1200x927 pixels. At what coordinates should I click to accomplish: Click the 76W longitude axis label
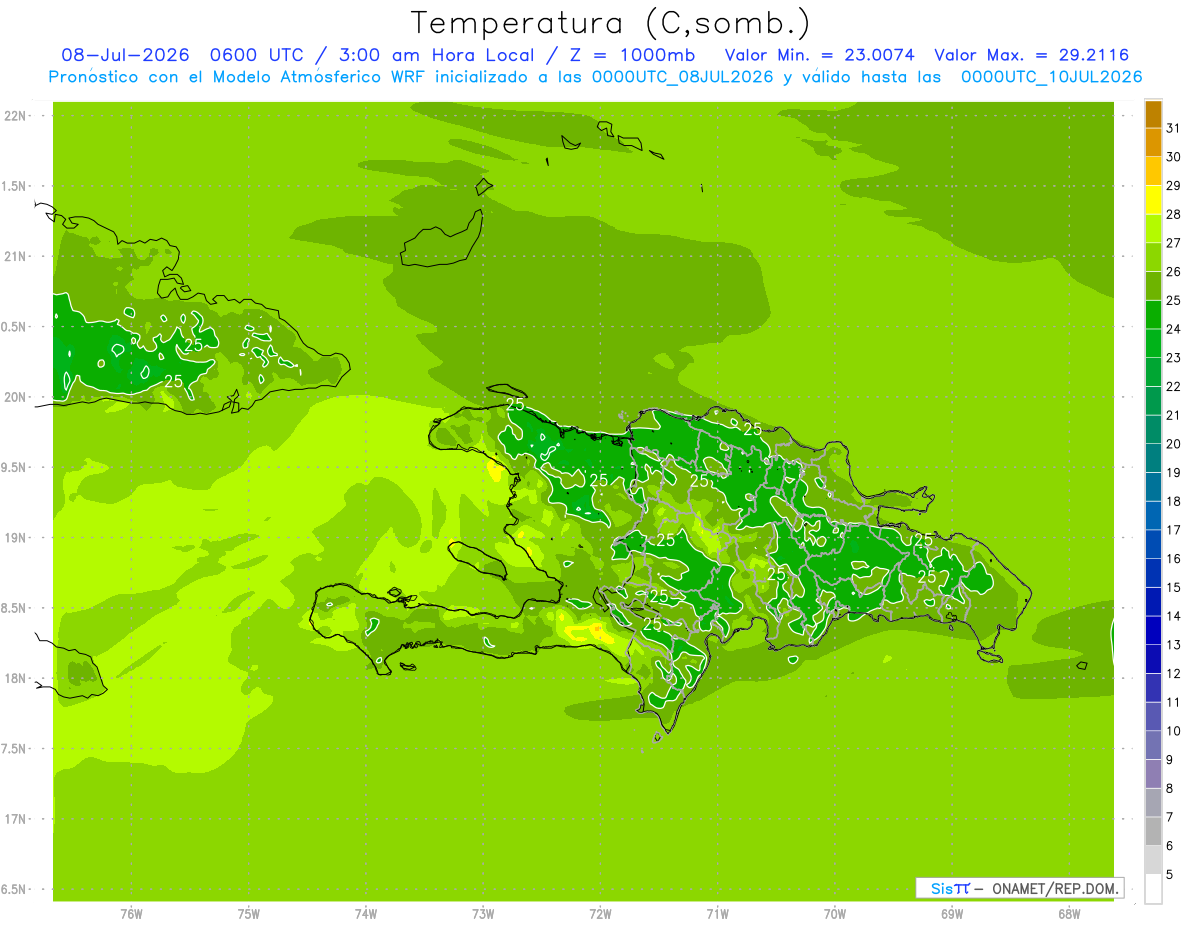131,914
